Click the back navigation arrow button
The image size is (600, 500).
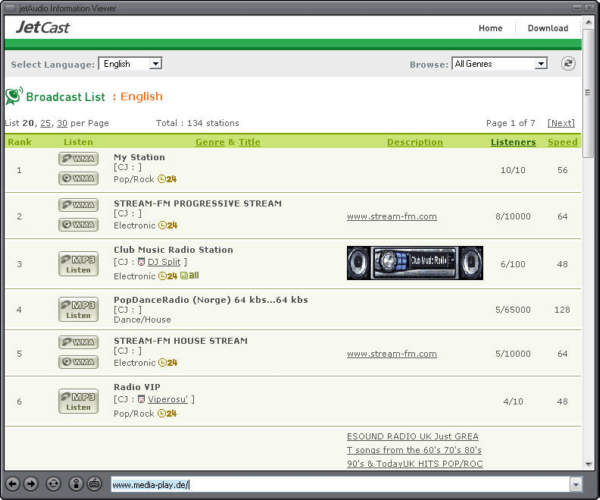click(12, 484)
